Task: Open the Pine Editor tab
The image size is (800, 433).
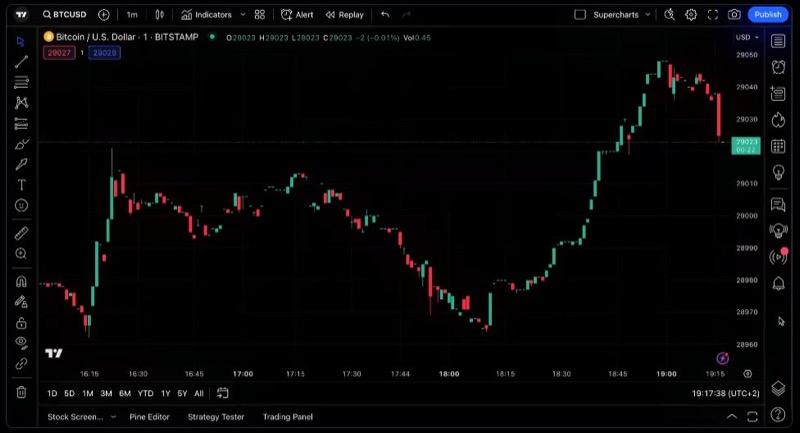Action: [x=151, y=417]
